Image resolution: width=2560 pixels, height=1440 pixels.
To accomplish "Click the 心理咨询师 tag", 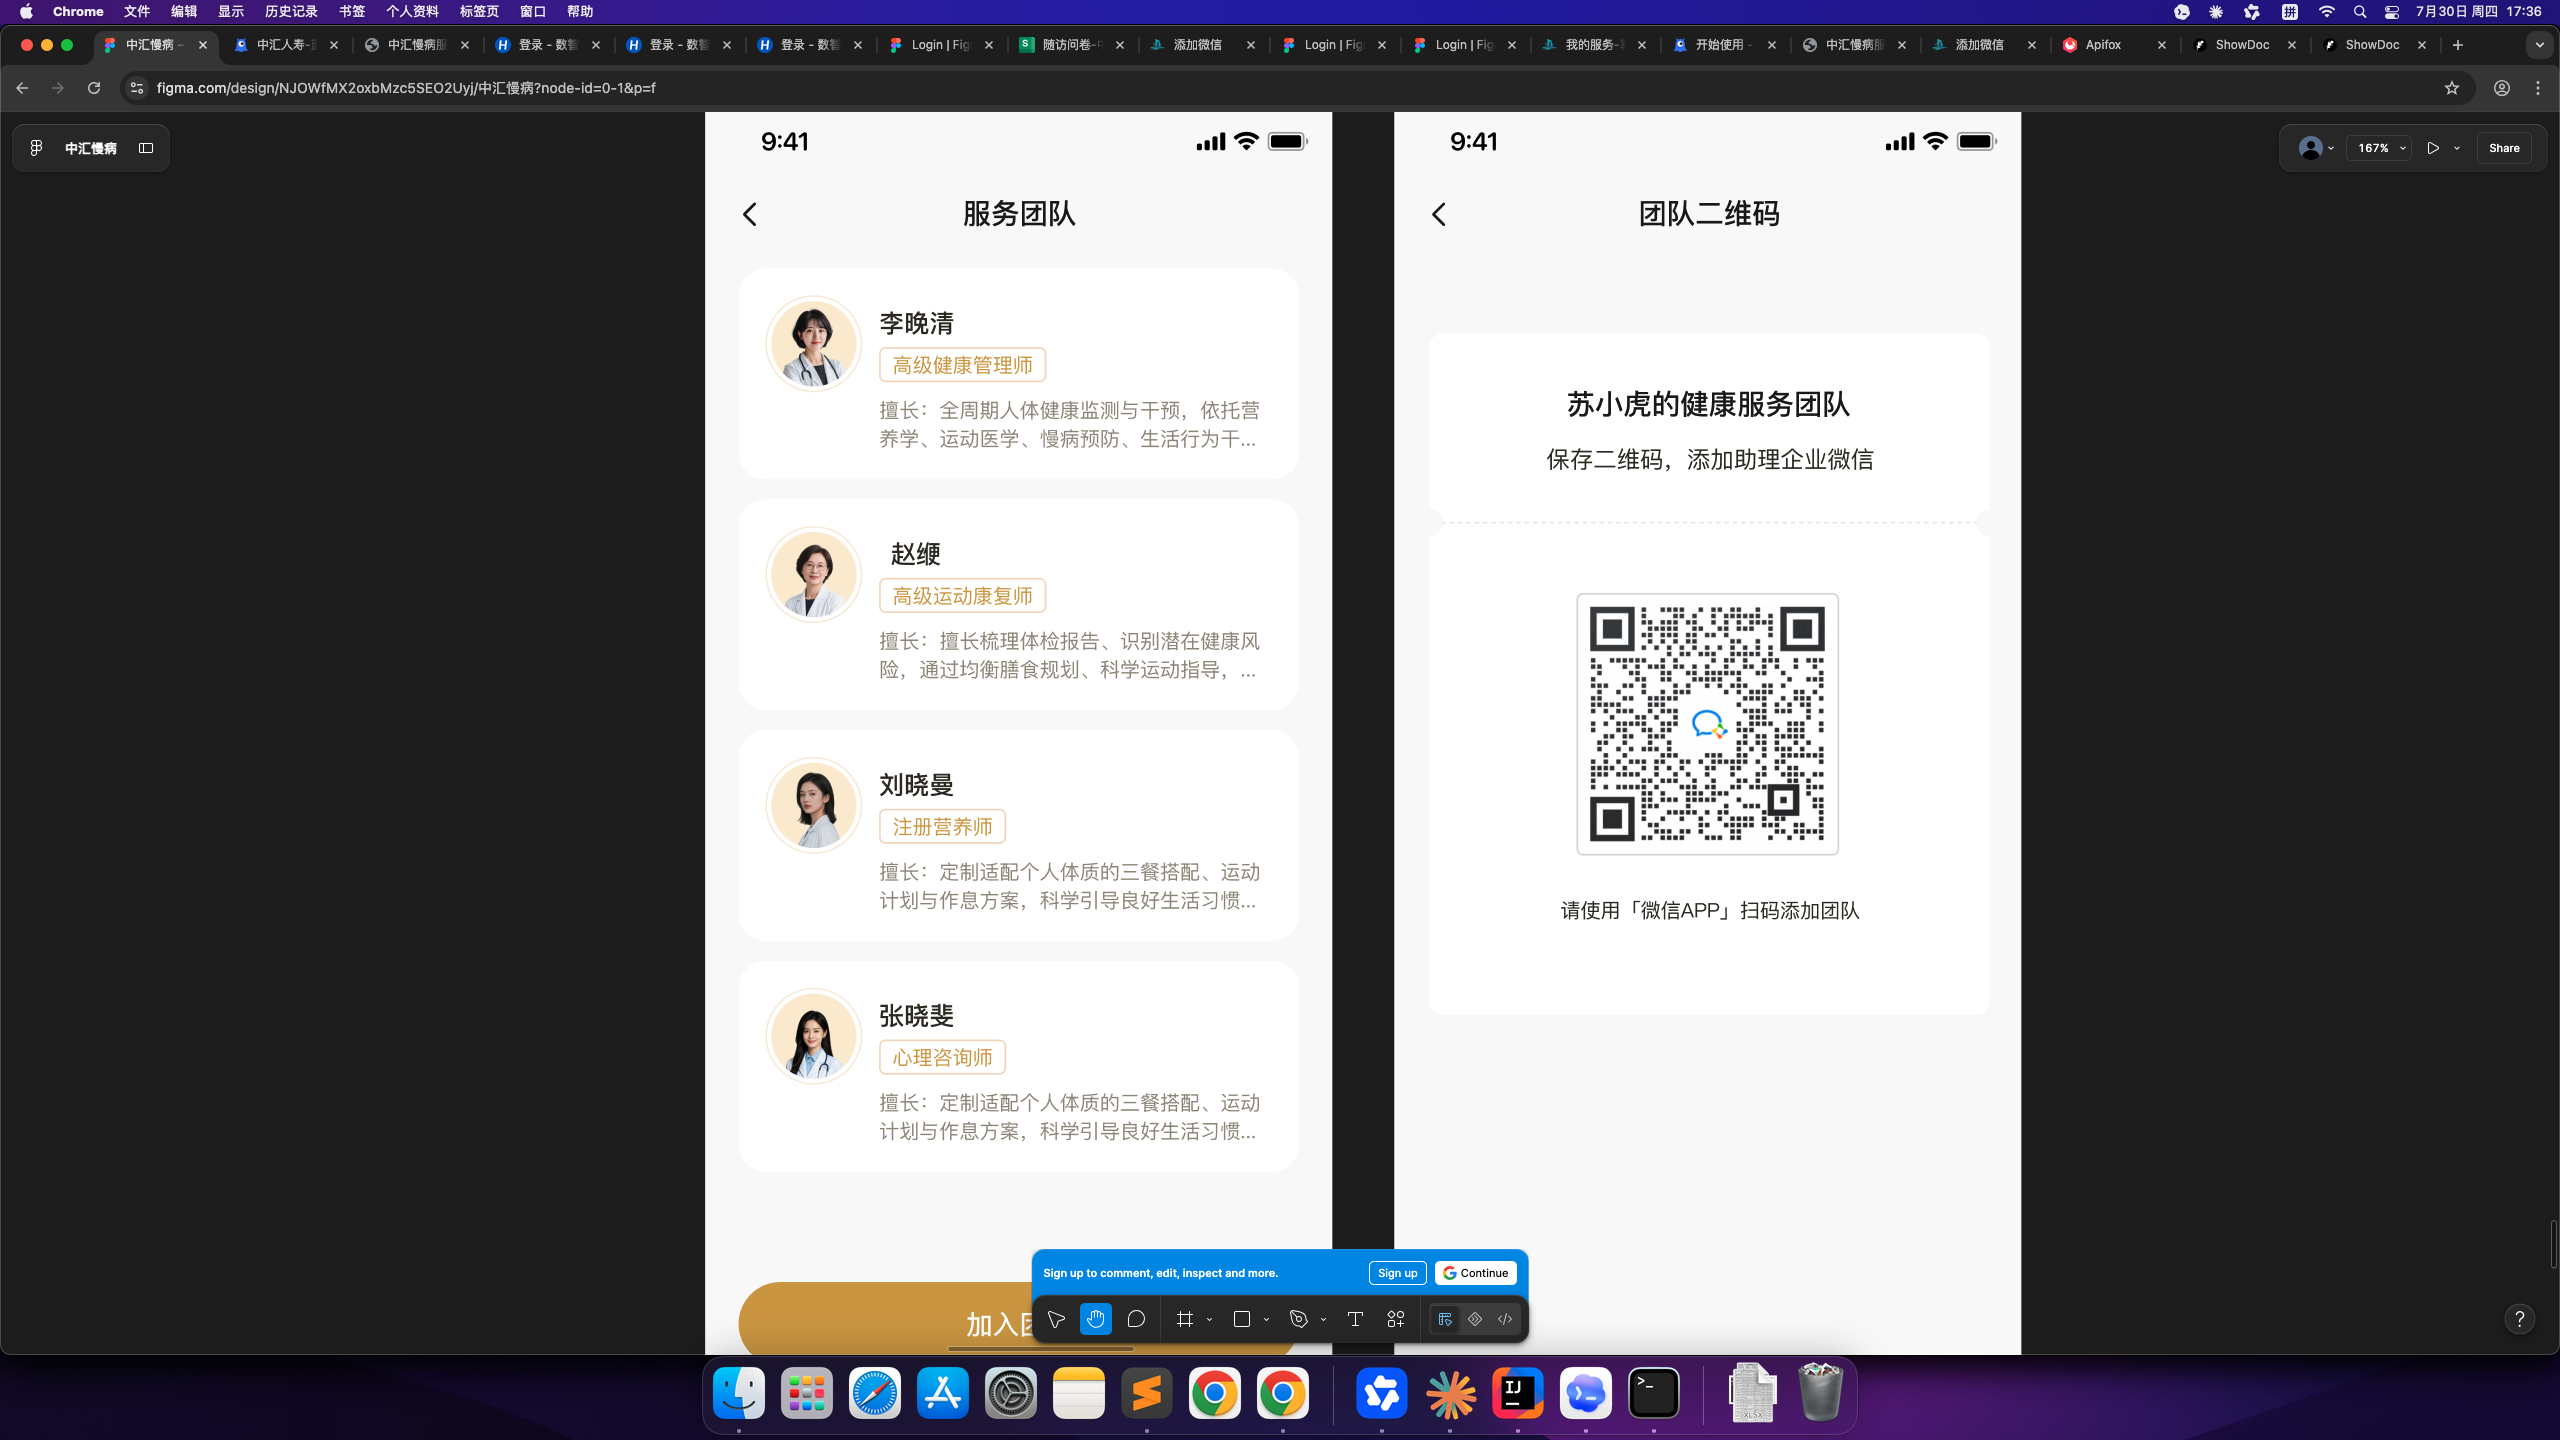I will coord(942,1058).
